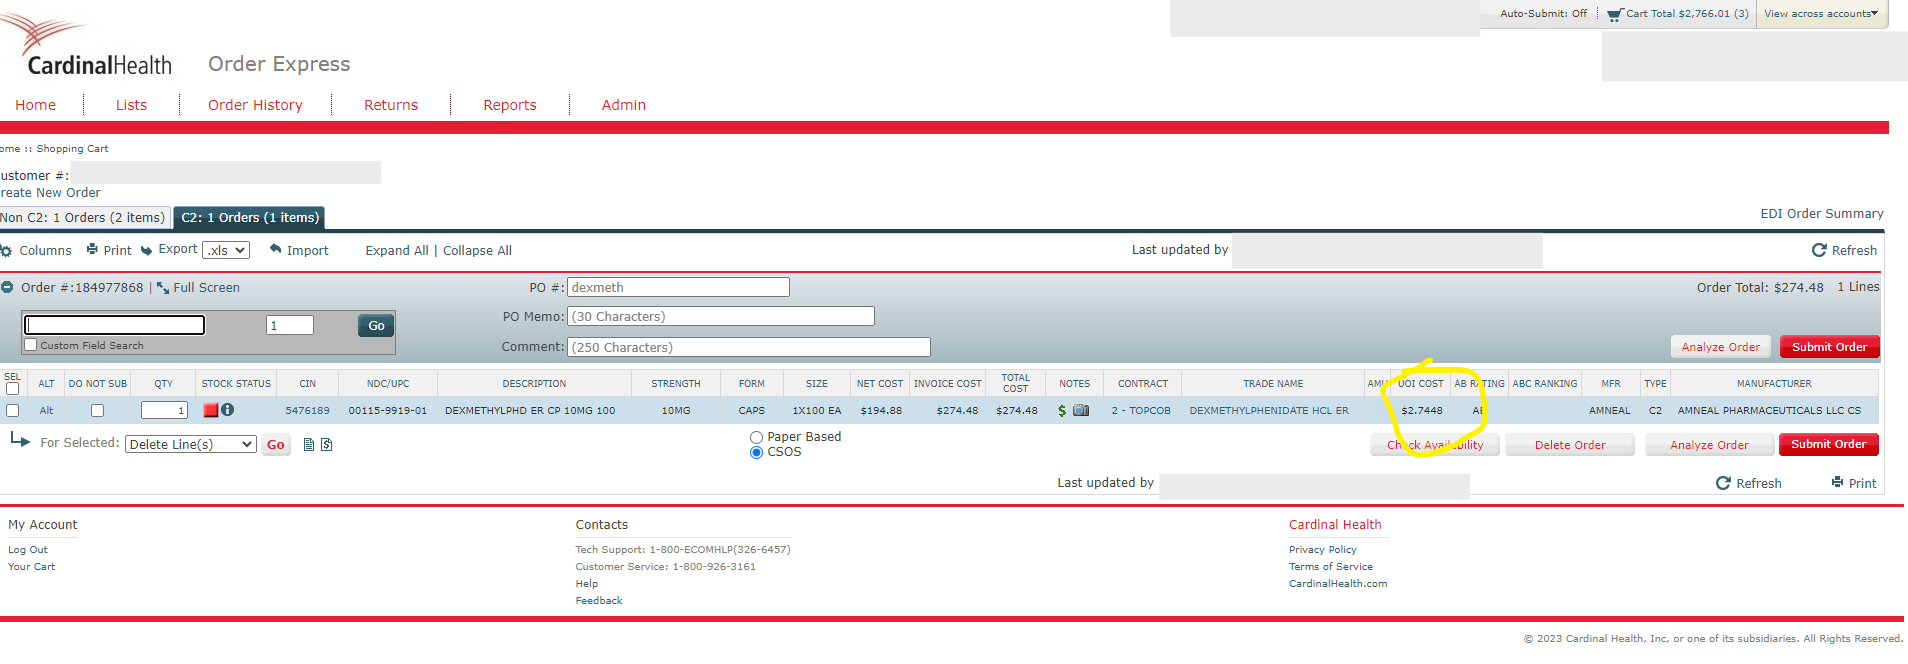The height and width of the screenshot is (664, 1908).
Task: Click the green dollar sign notes icon
Action: [1062, 410]
